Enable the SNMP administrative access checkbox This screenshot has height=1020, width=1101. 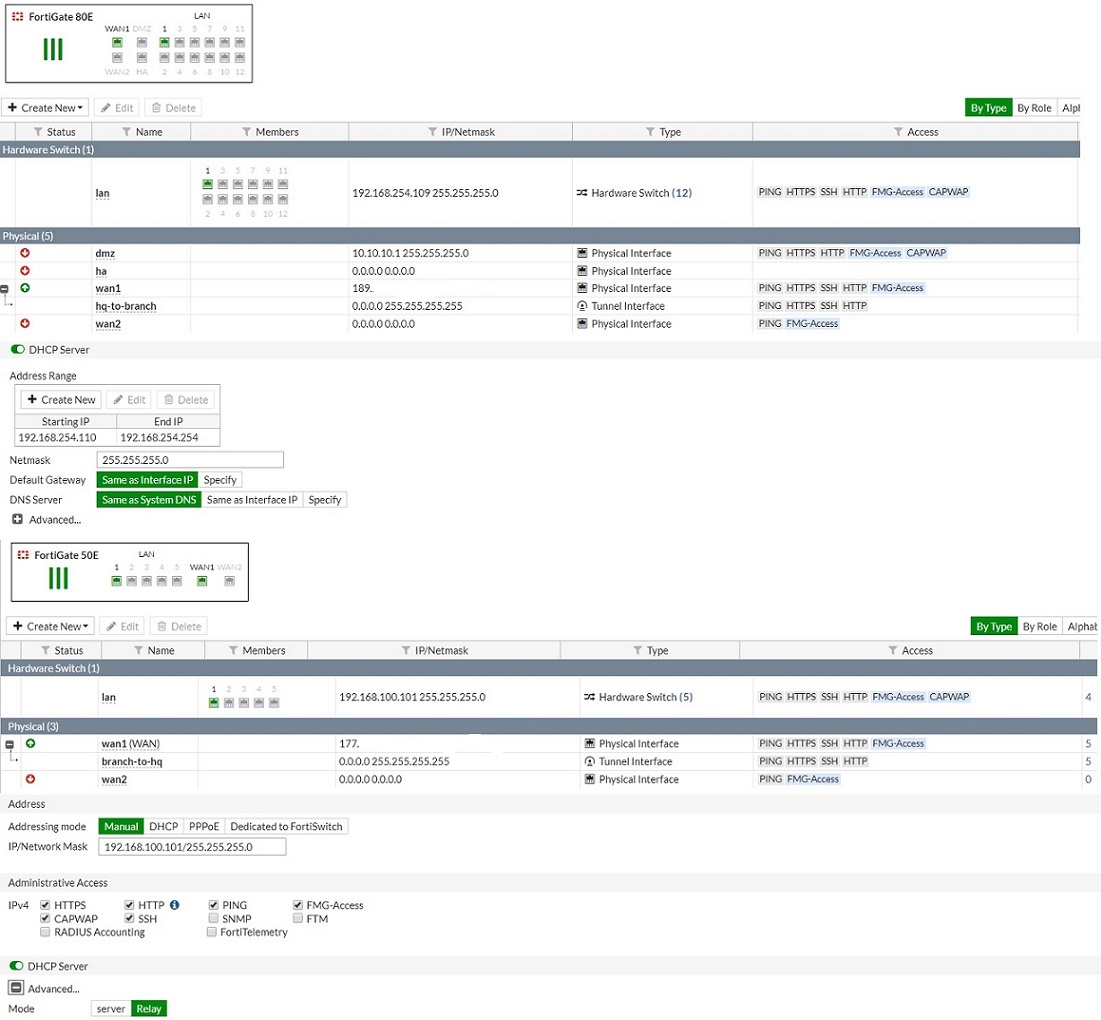[213, 918]
